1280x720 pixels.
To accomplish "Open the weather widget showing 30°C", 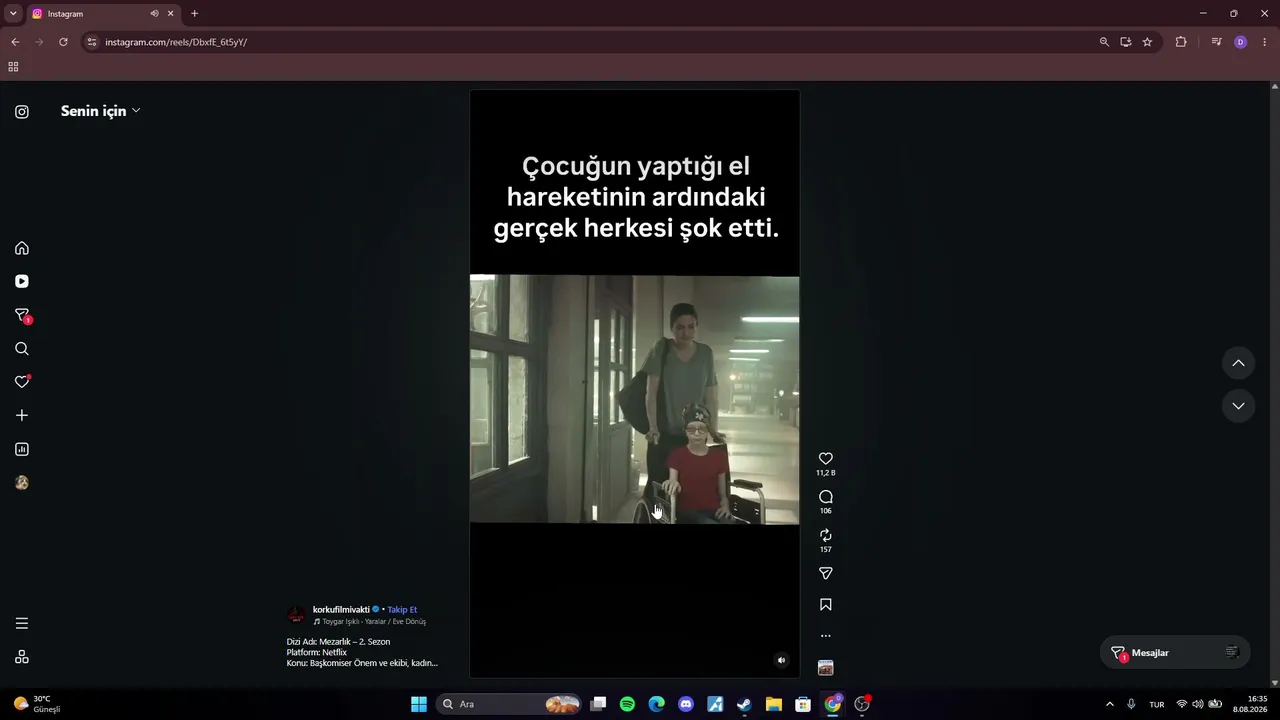I will point(38,704).
